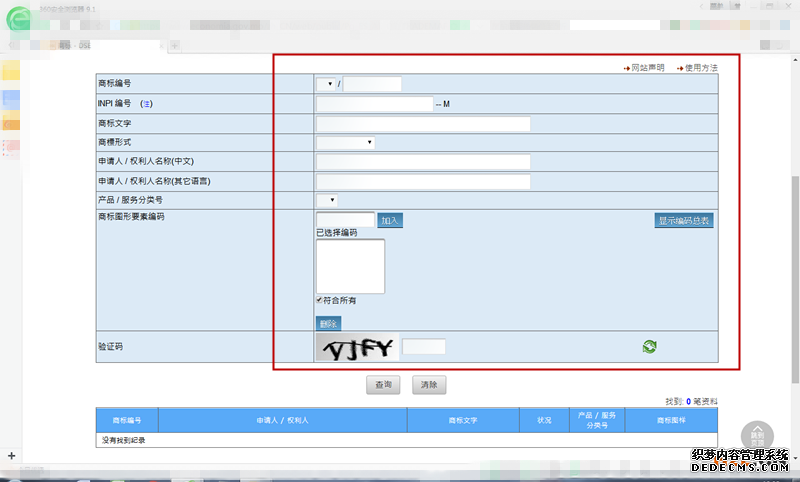Click the (注) note link beside INPI 编号
This screenshot has height=482, width=800.
coord(146,104)
